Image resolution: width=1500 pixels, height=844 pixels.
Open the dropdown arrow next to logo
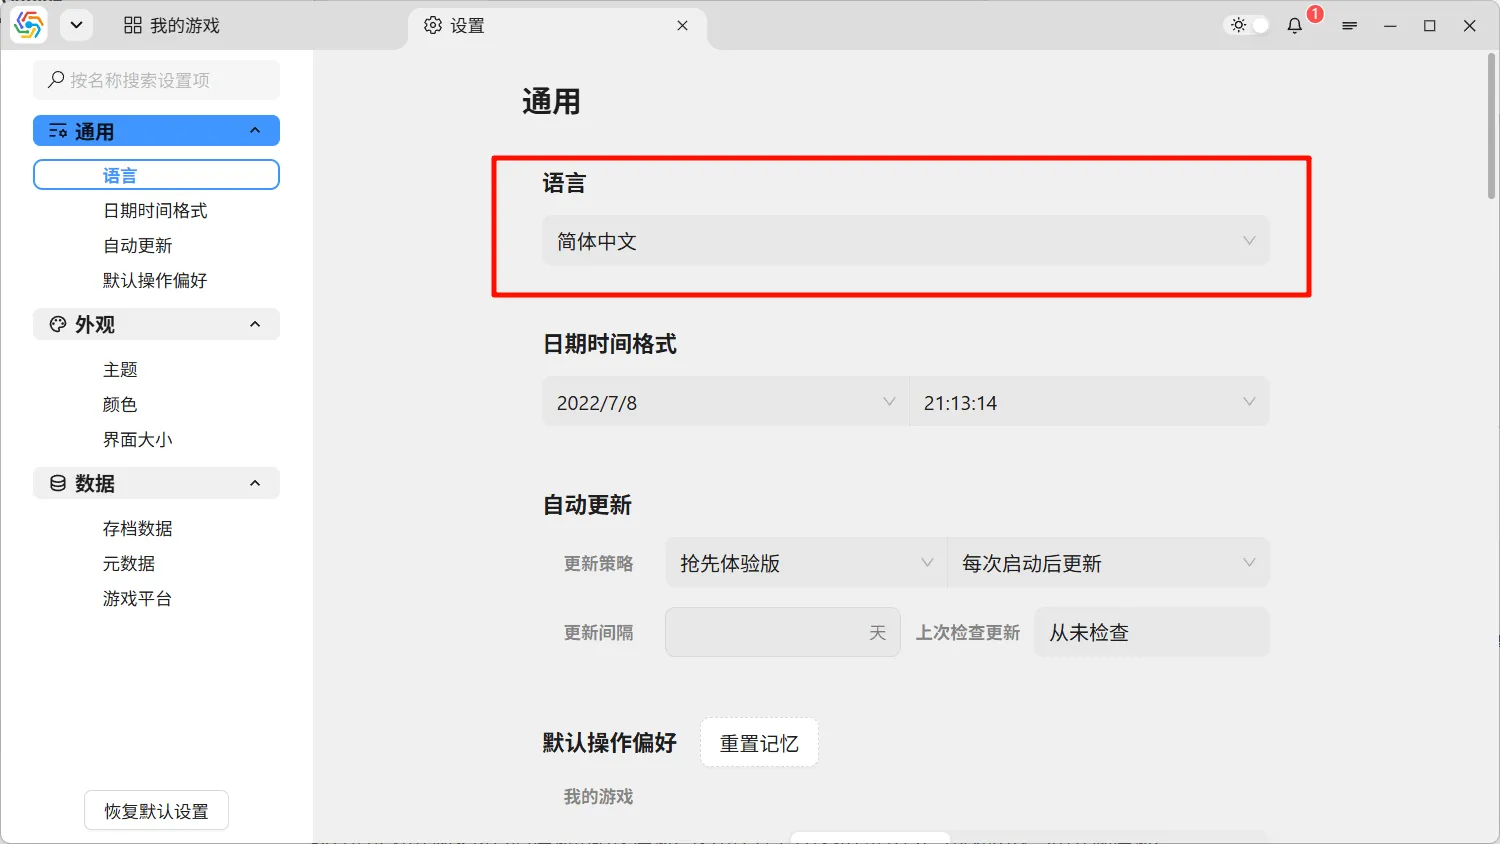(x=76, y=26)
